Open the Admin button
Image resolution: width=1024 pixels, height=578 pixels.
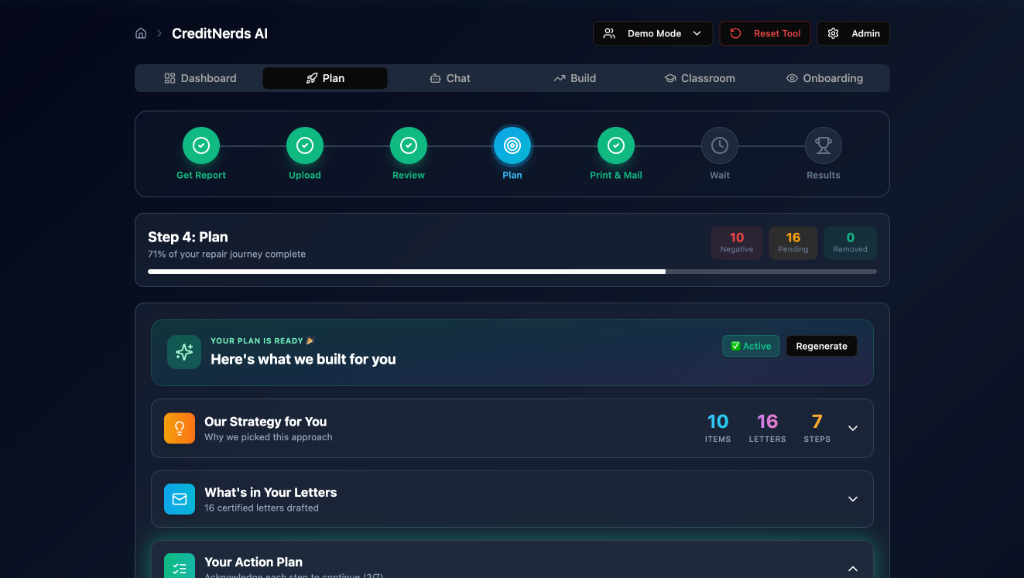coord(853,33)
